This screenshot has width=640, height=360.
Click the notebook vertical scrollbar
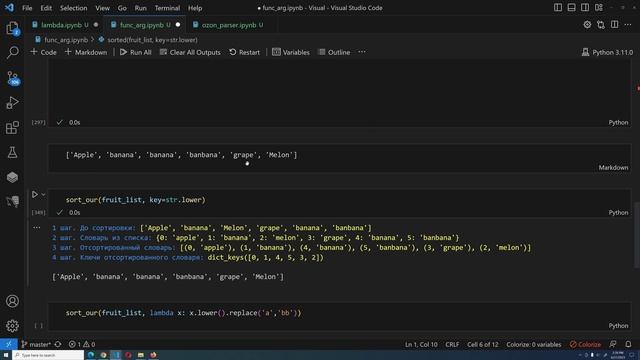click(637, 235)
